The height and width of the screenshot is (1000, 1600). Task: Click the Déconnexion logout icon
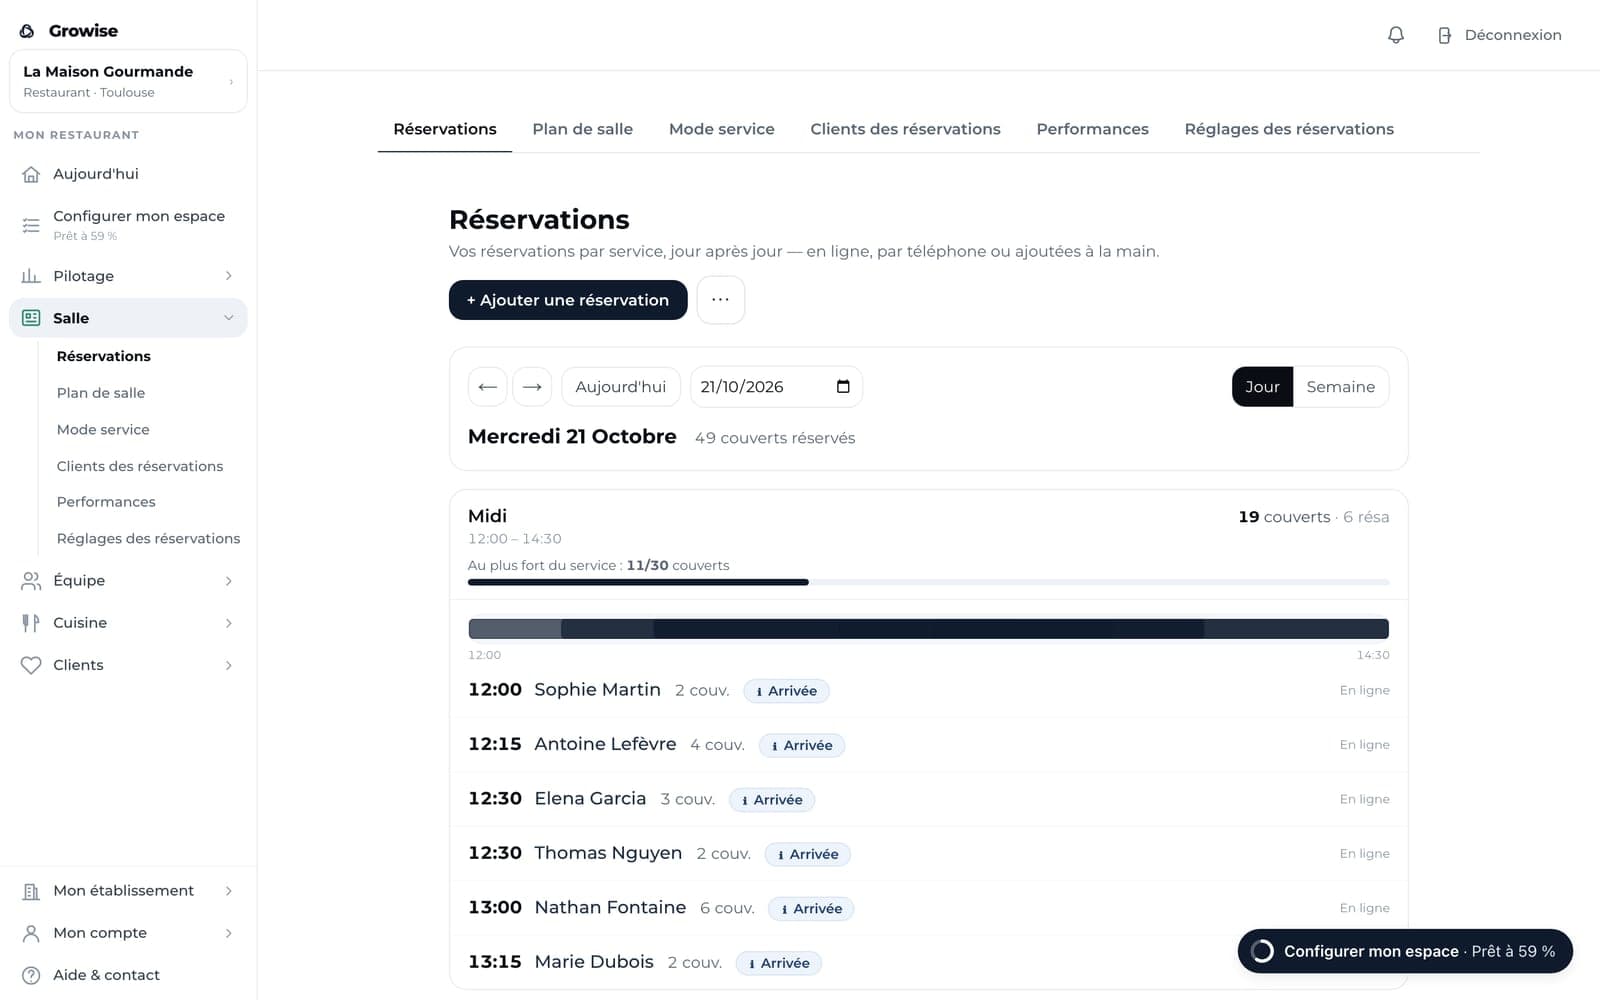1444,35
